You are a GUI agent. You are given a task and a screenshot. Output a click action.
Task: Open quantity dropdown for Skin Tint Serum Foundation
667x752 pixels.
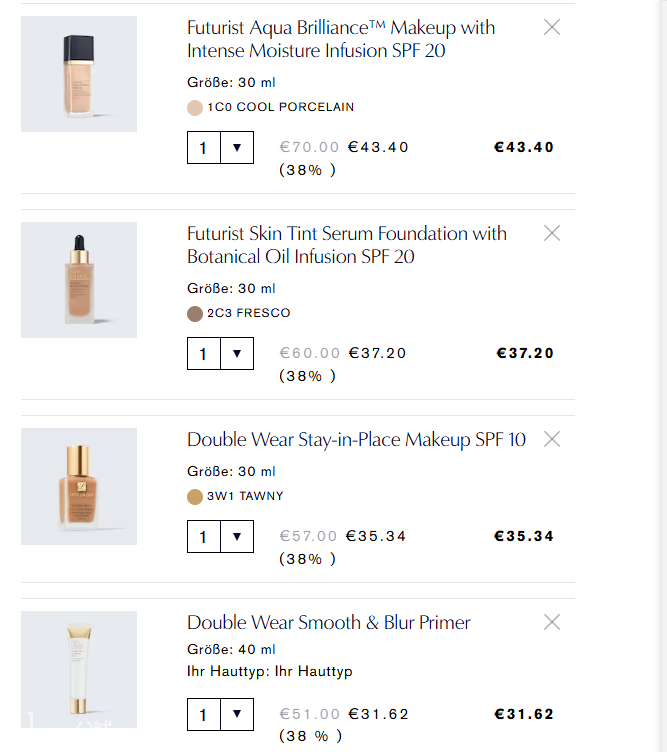click(x=220, y=353)
